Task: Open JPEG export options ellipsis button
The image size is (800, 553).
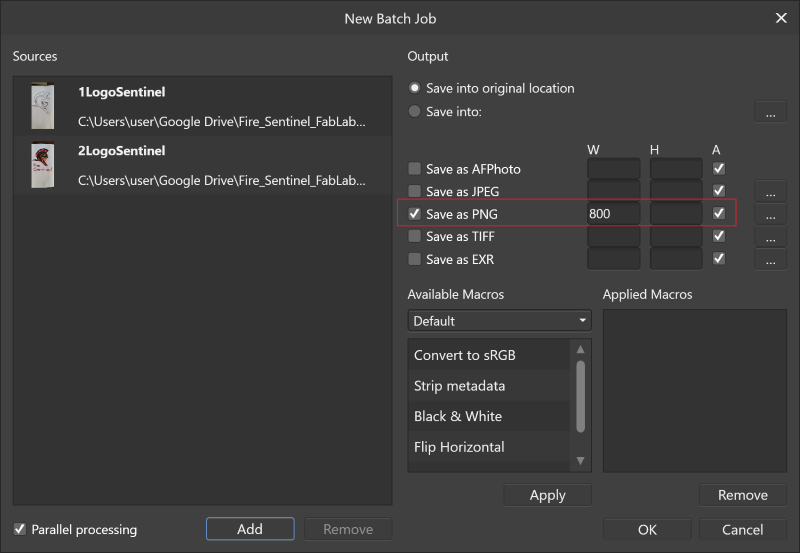Action: (x=769, y=191)
